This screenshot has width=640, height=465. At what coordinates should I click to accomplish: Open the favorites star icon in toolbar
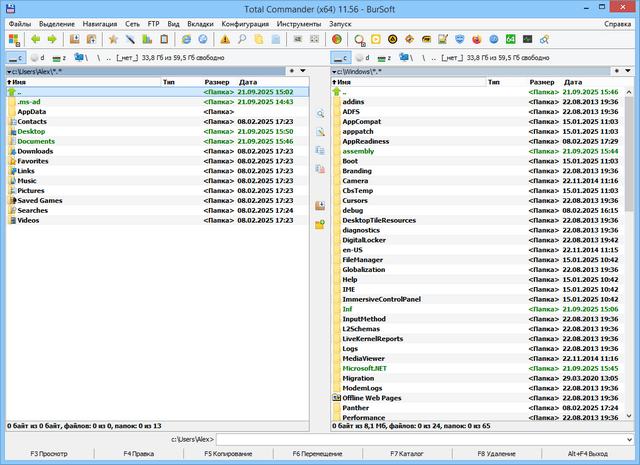click(113, 39)
